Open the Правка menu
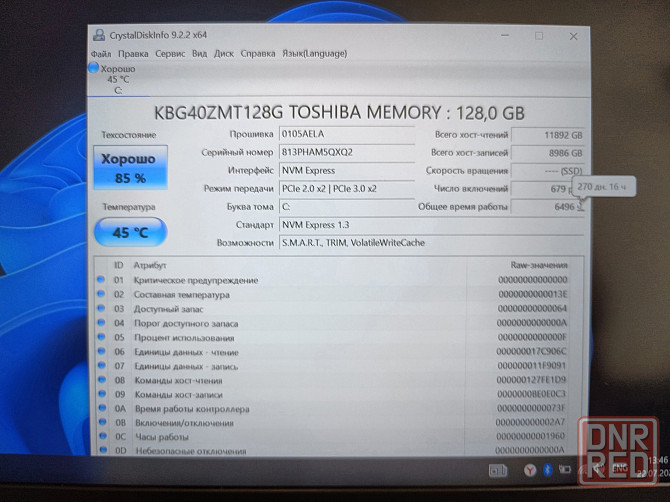The height and width of the screenshot is (502, 670). 133,54
